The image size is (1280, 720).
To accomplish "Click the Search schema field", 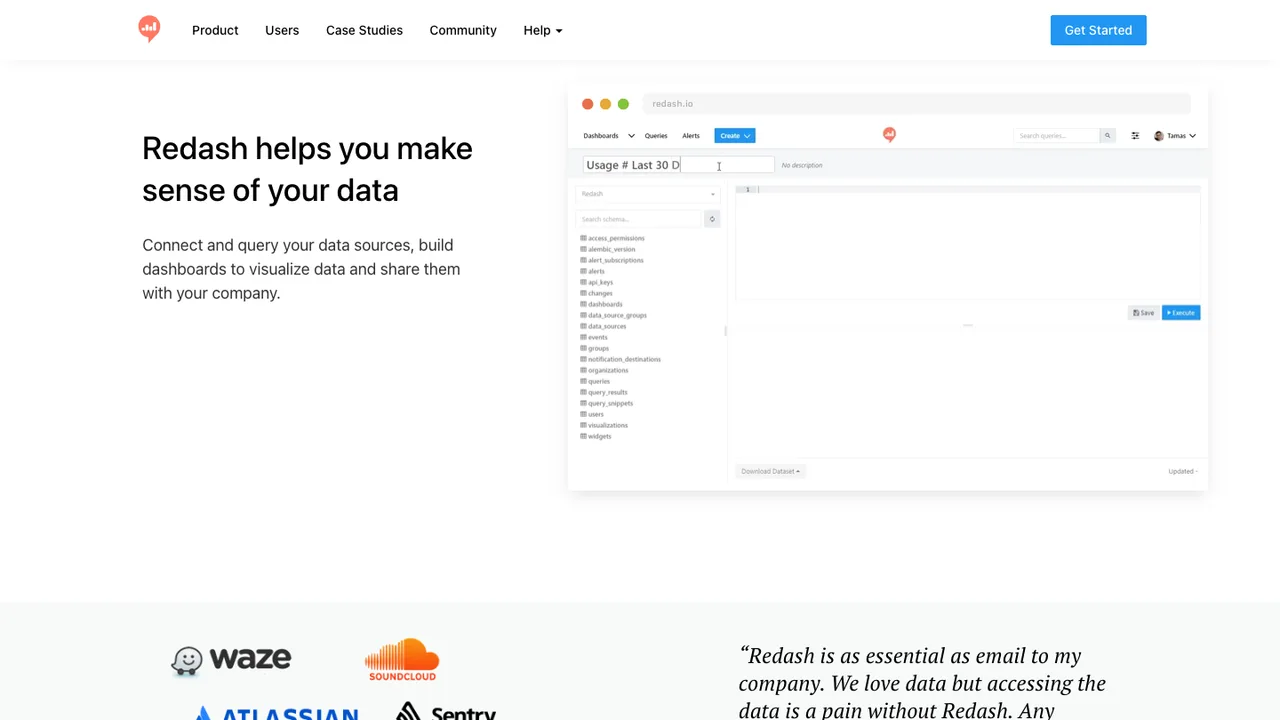I will pyautogui.click(x=640, y=219).
